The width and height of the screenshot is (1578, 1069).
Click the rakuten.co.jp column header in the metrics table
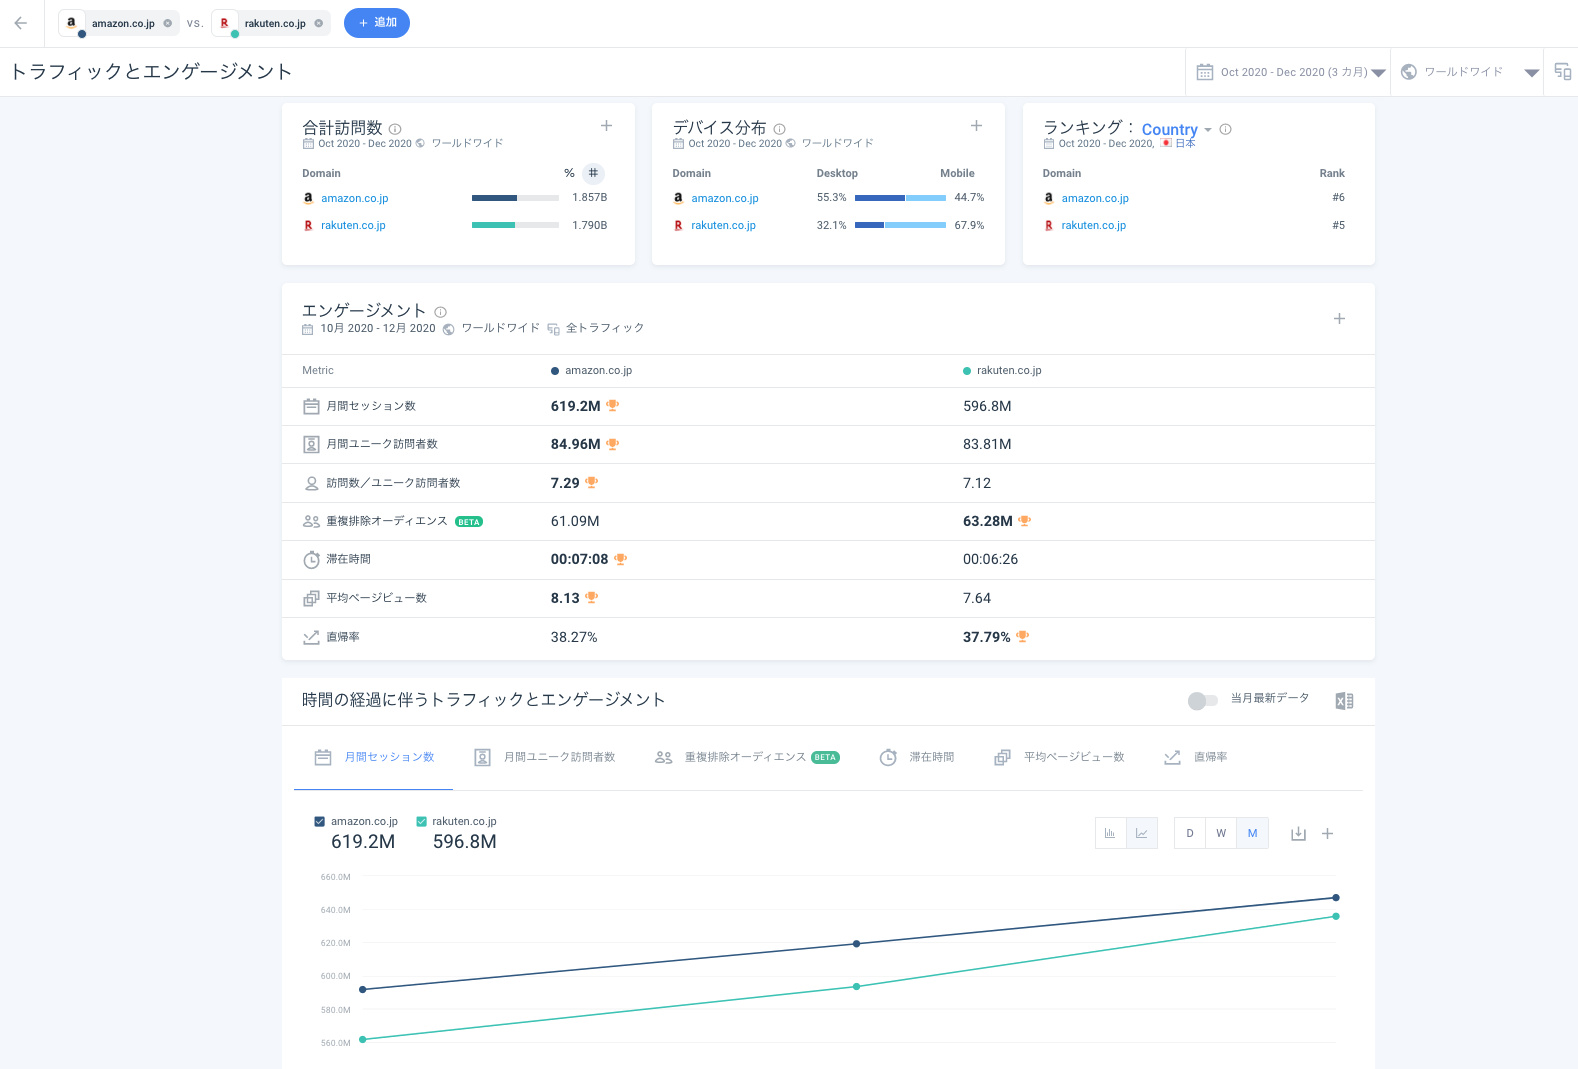[x=1002, y=371]
